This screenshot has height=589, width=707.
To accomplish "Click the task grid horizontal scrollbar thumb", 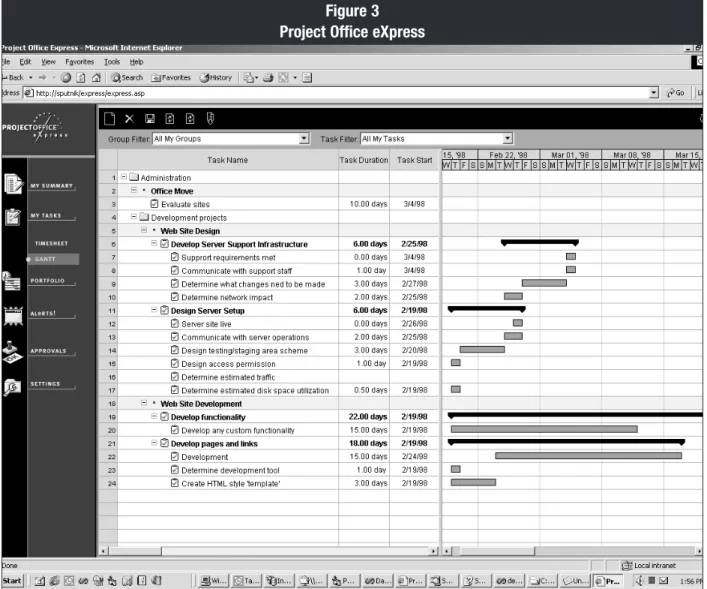I will pyautogui.click(x=135, y=551).
